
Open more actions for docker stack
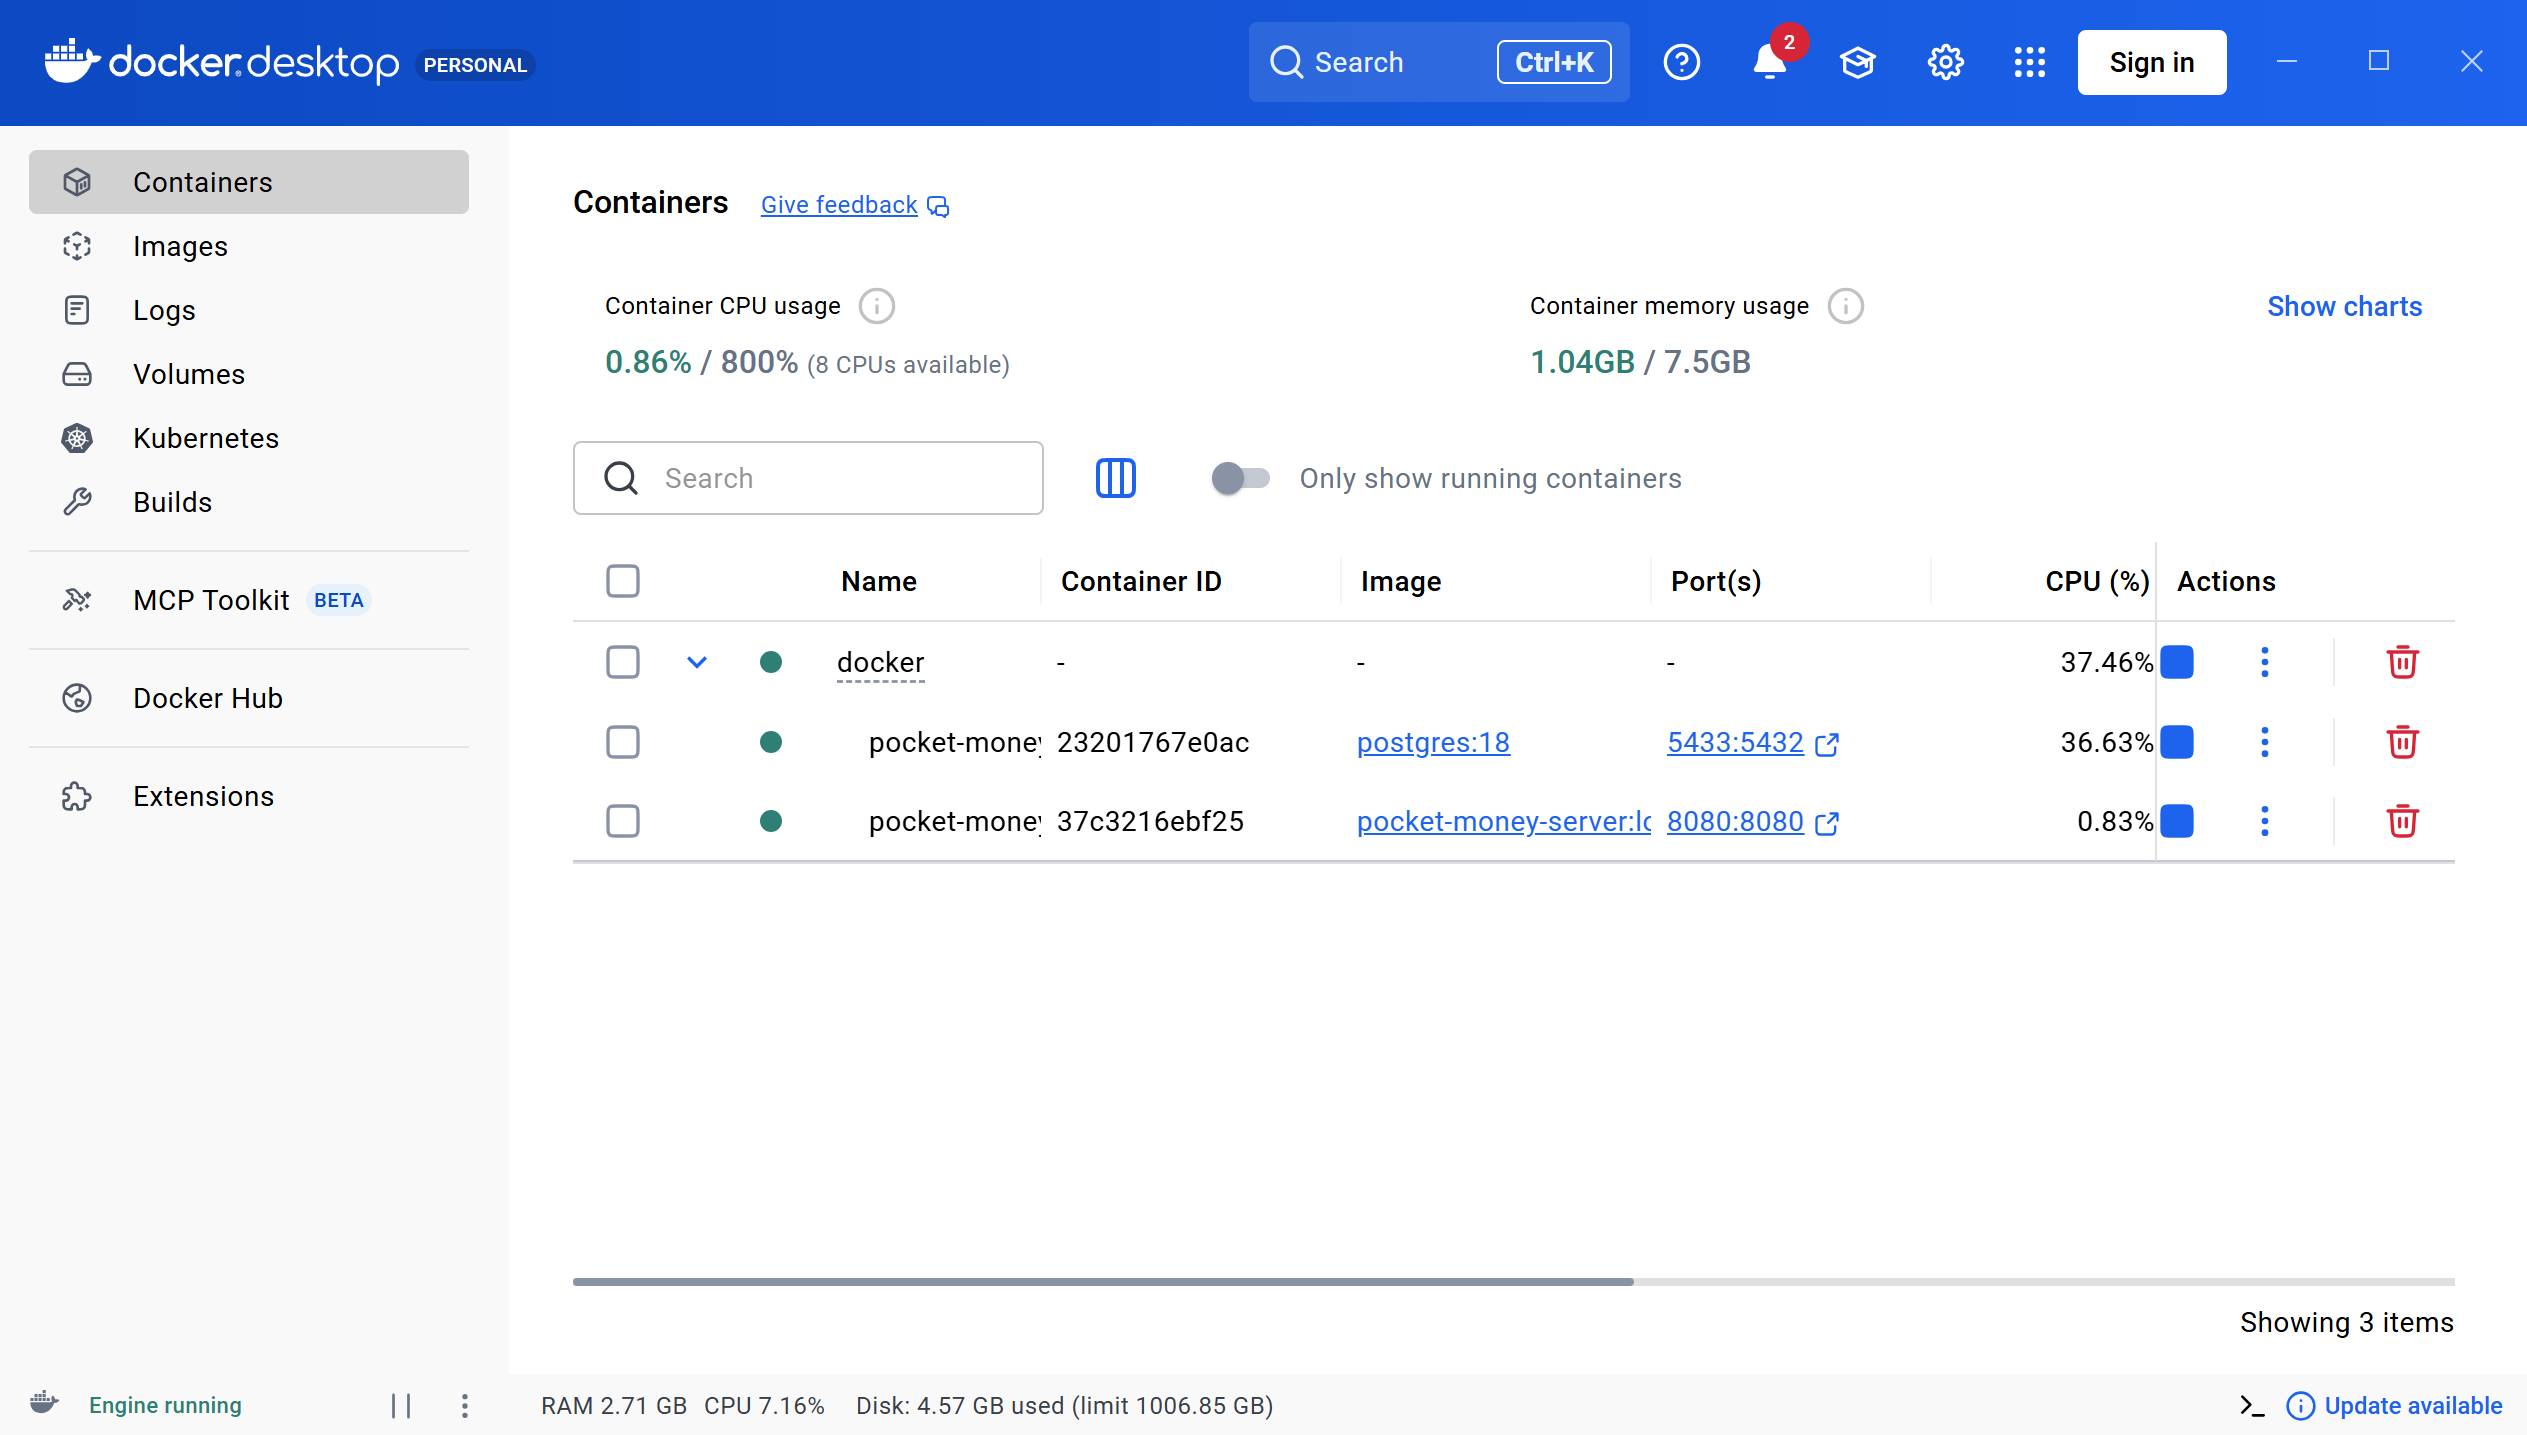2265,662
